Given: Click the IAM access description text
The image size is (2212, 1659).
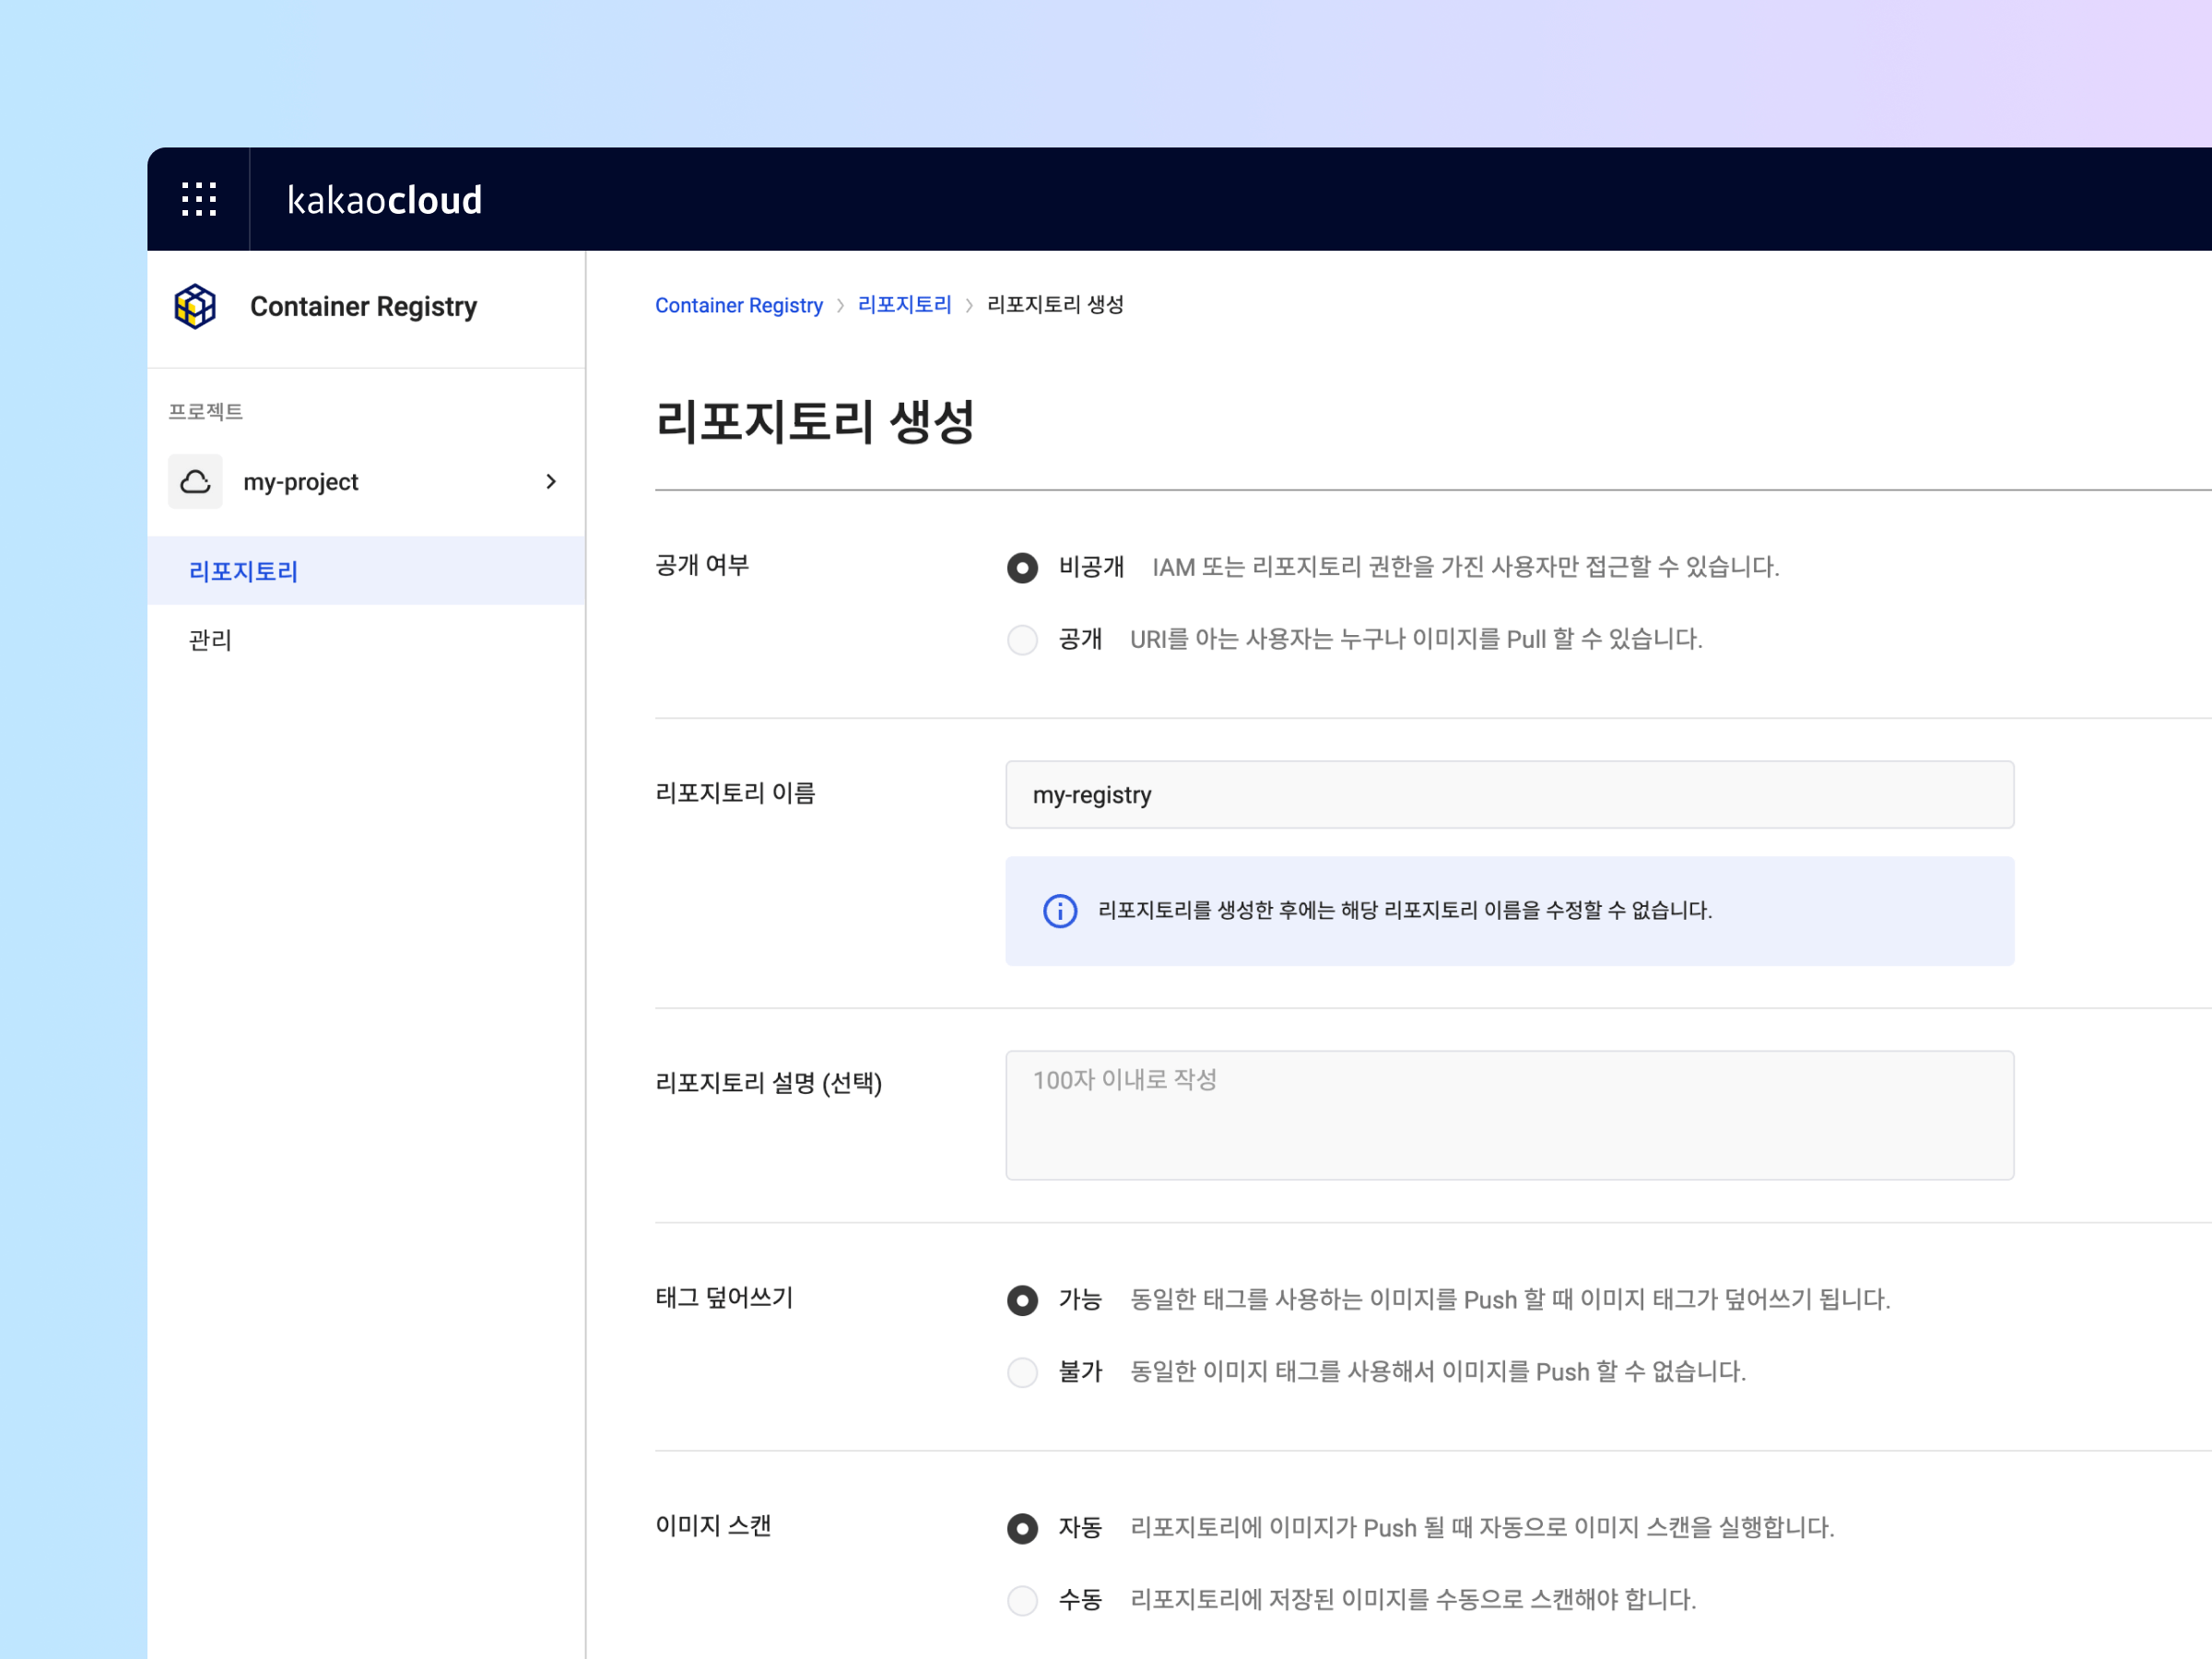Looking at the screenshot, I should click(x=1465, y=568).
